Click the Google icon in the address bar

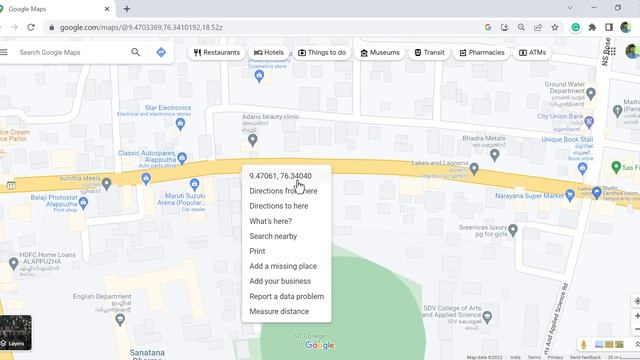pyautogui.click(x=488, y=27)
